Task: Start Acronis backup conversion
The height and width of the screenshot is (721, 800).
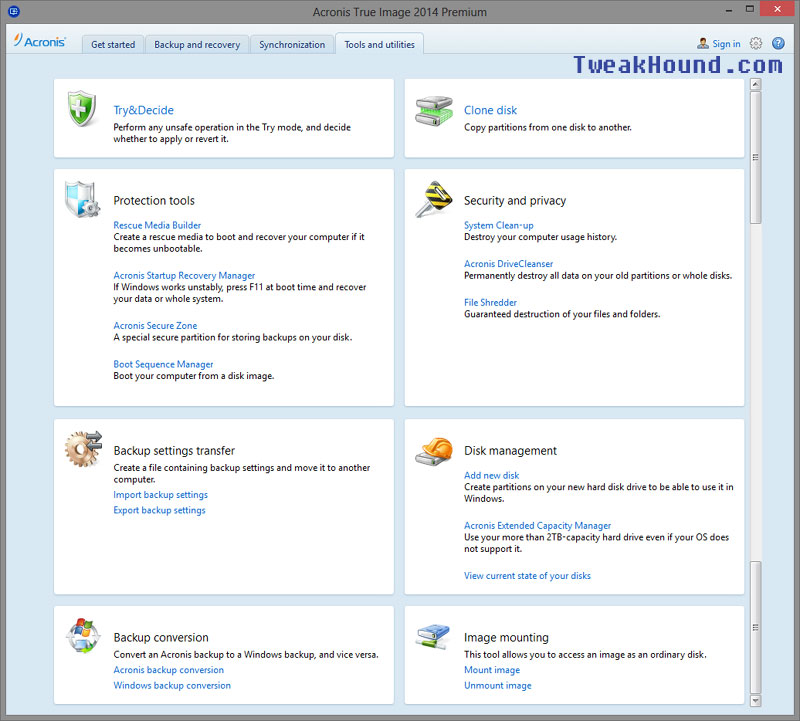Action: [x=168, y=670]
